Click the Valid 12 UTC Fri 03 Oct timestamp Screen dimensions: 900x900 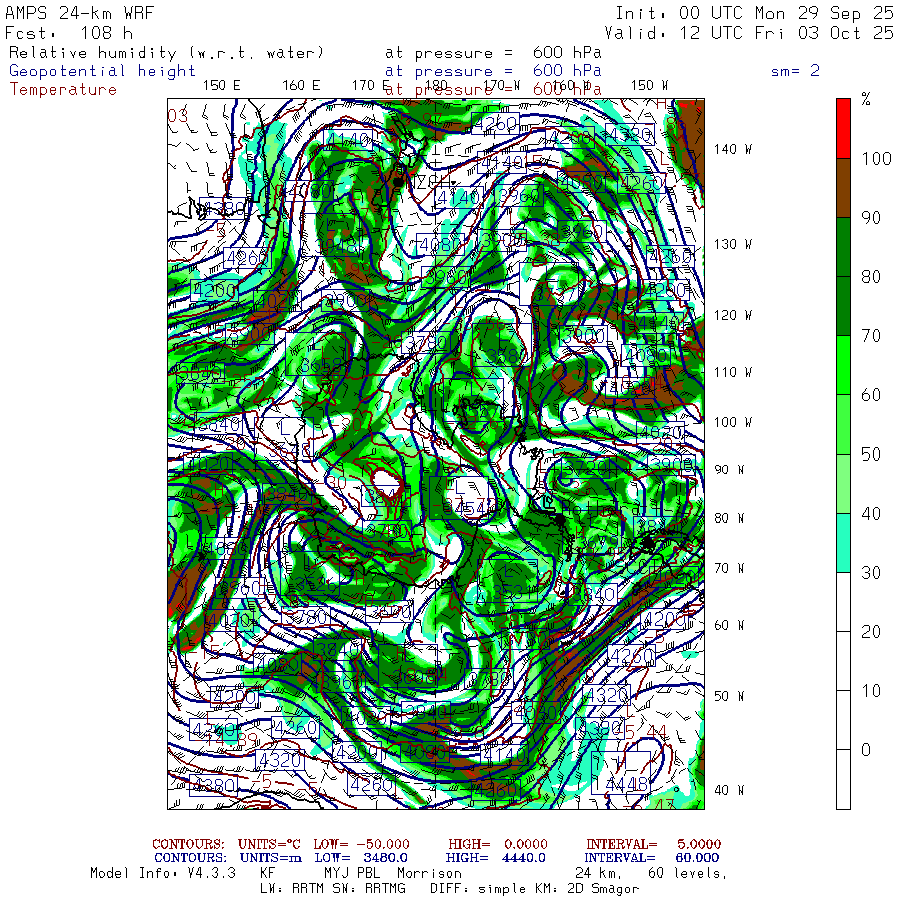coord(749,33)
